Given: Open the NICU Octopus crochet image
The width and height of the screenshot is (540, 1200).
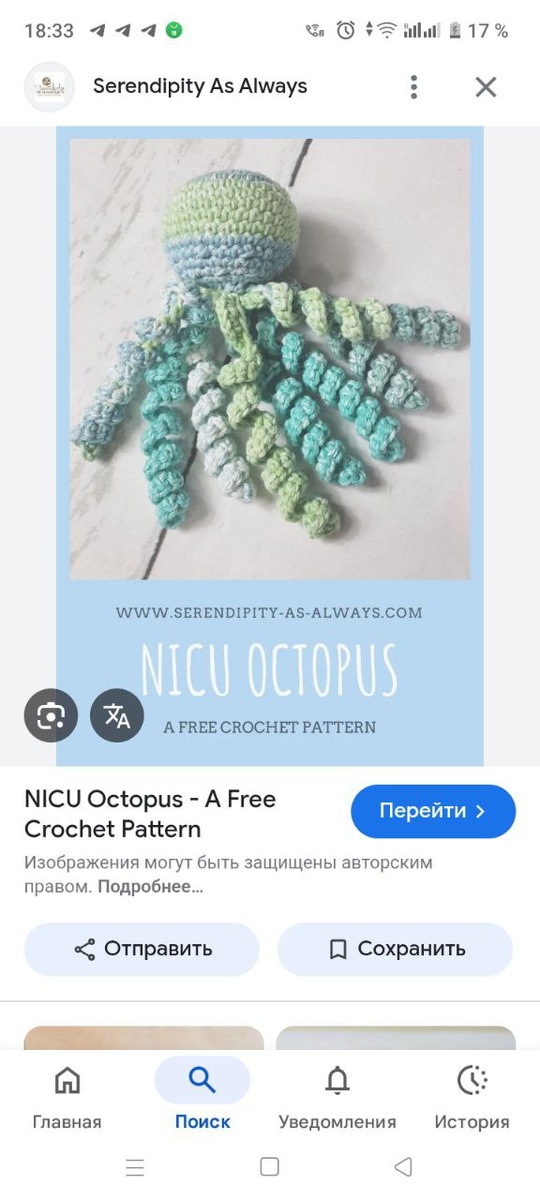Looking at the screenshot, I should 270,446.
